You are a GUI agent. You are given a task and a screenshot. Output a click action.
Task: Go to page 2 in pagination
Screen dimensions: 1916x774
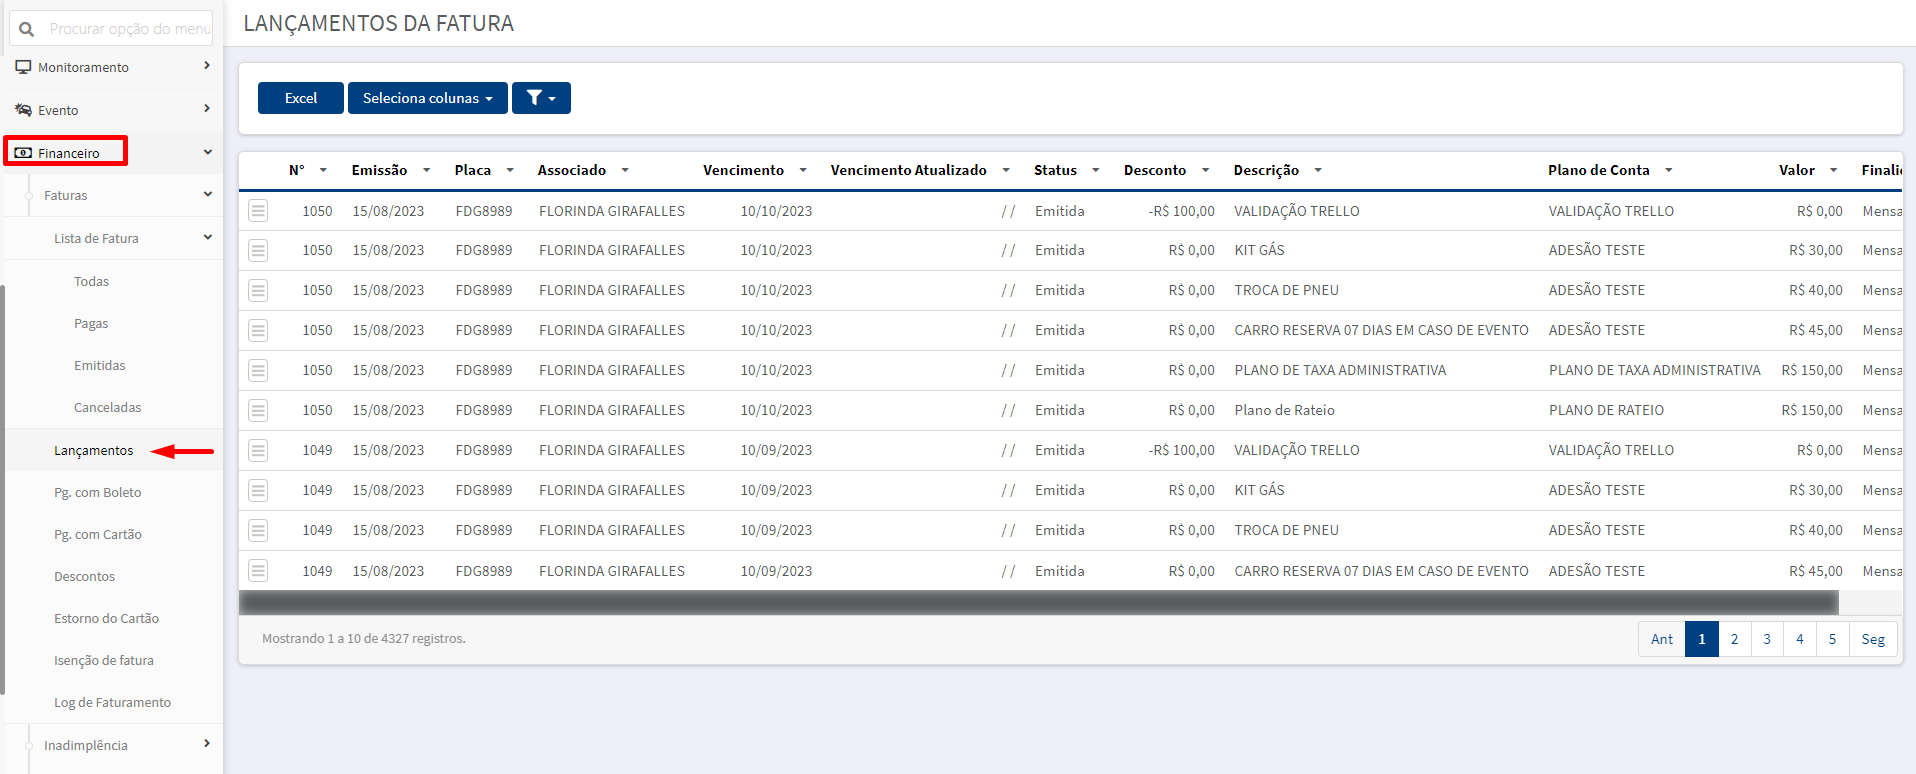click(x=1735, y=639)
